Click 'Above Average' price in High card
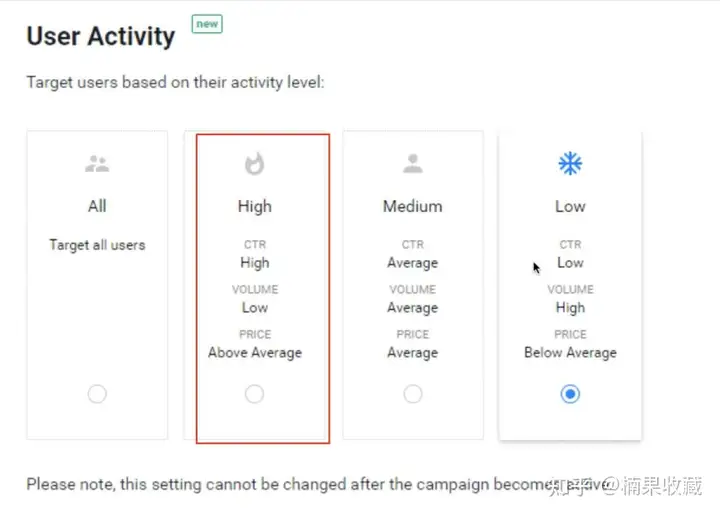This screenshot has height=515, width=720. click(x=255, y=353)
